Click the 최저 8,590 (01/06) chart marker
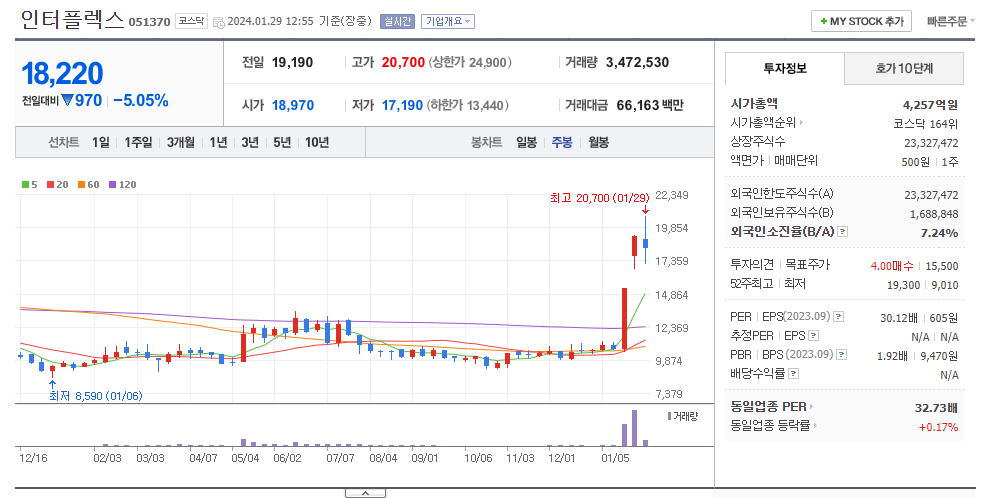This screenshot has height=498, width=993. tap(96, 396)
